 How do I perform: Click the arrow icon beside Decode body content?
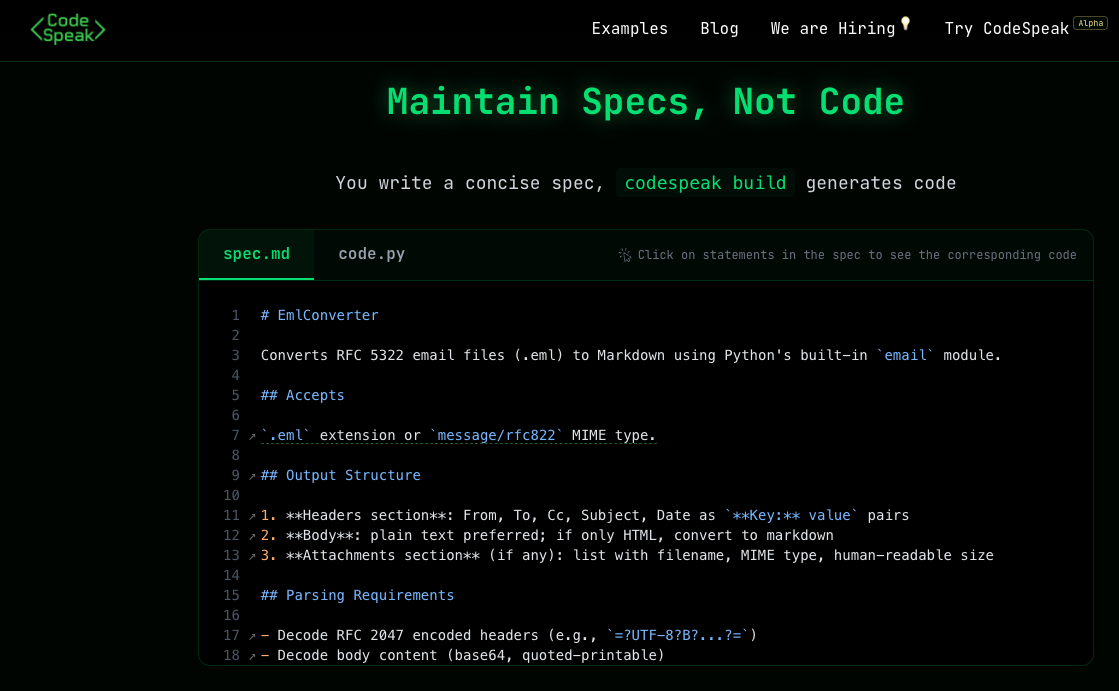[252, 656]
